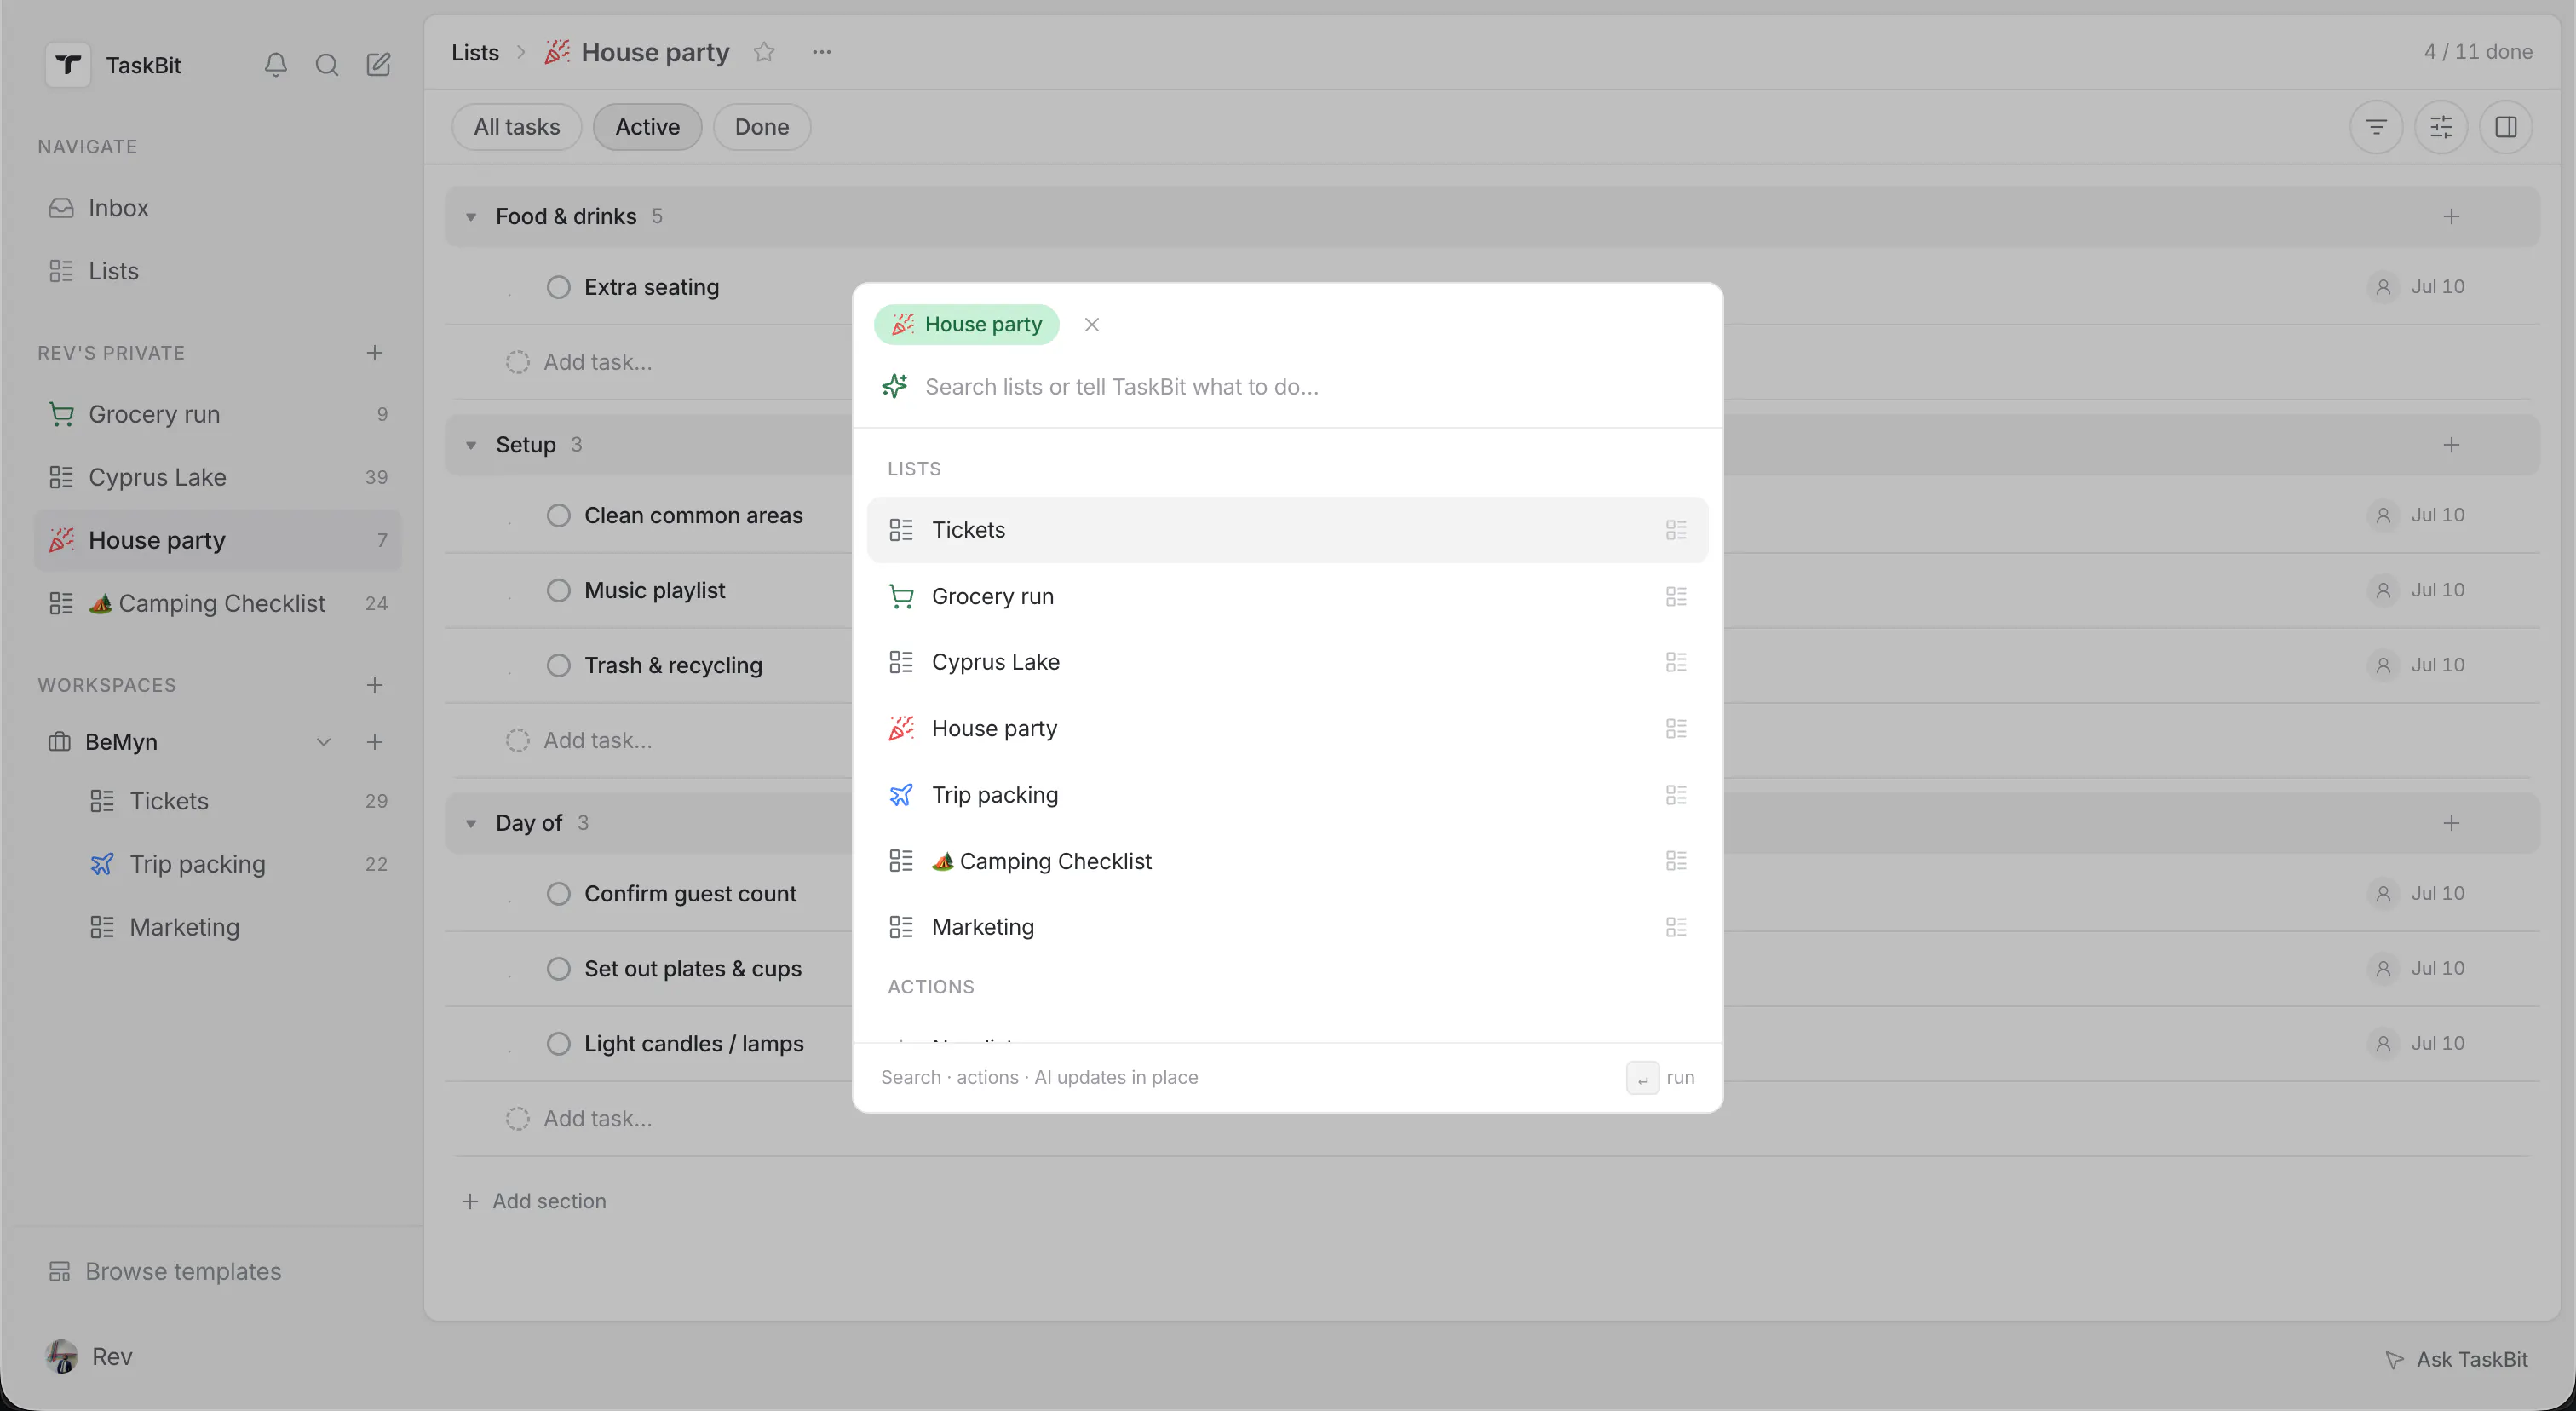Open the sidebar search icon
2576x1411 pixels.
pos(326,65)
